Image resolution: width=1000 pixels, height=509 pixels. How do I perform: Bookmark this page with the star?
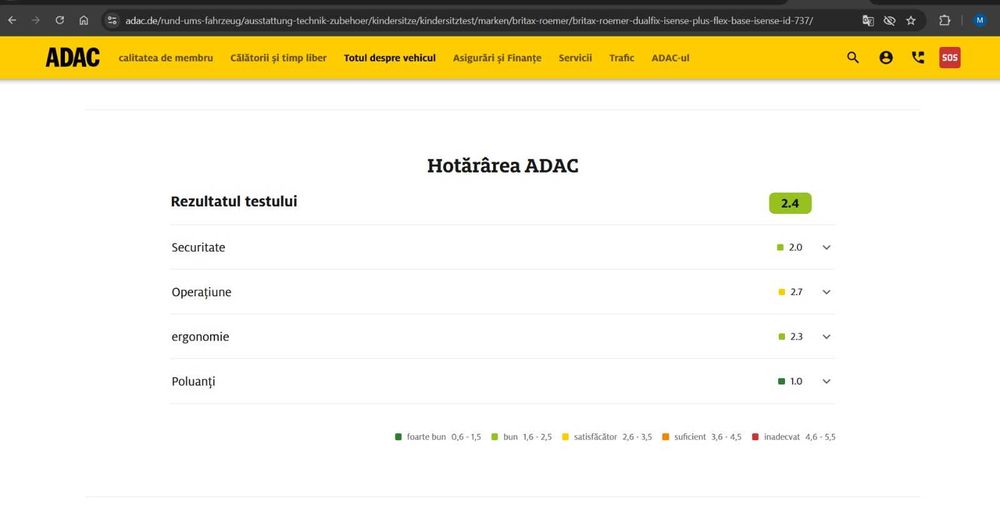tap(911, 20)
